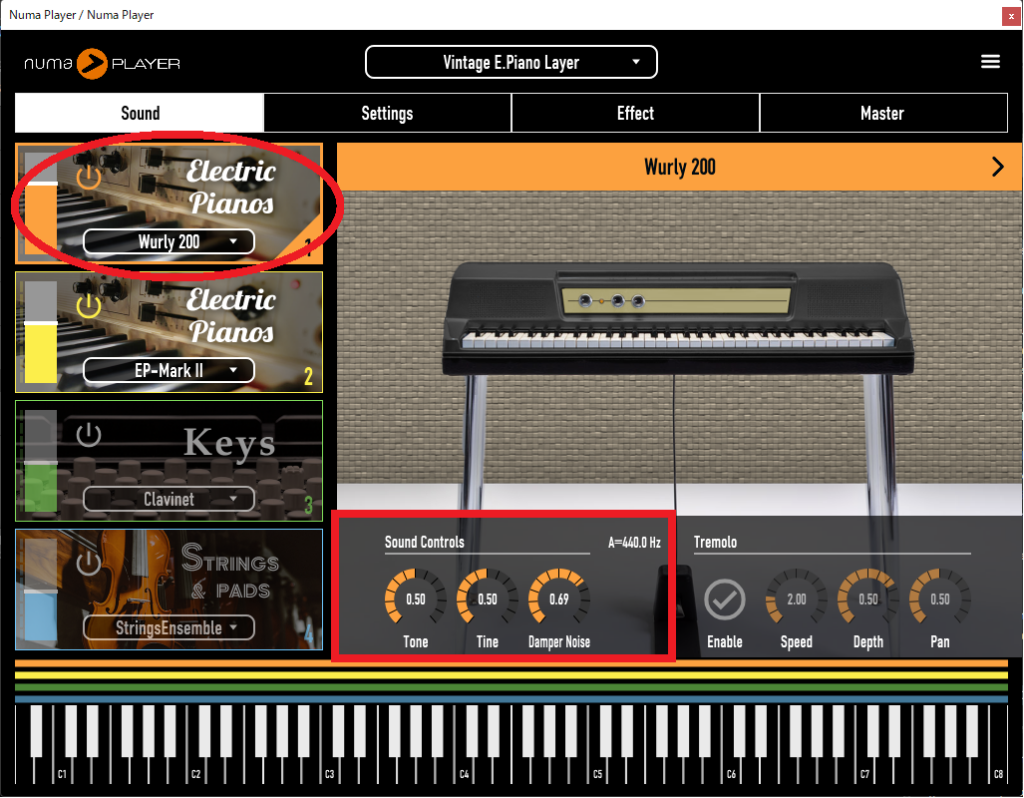
Task: Switch to the Effect tab
Action: click(x=635, y=112)
